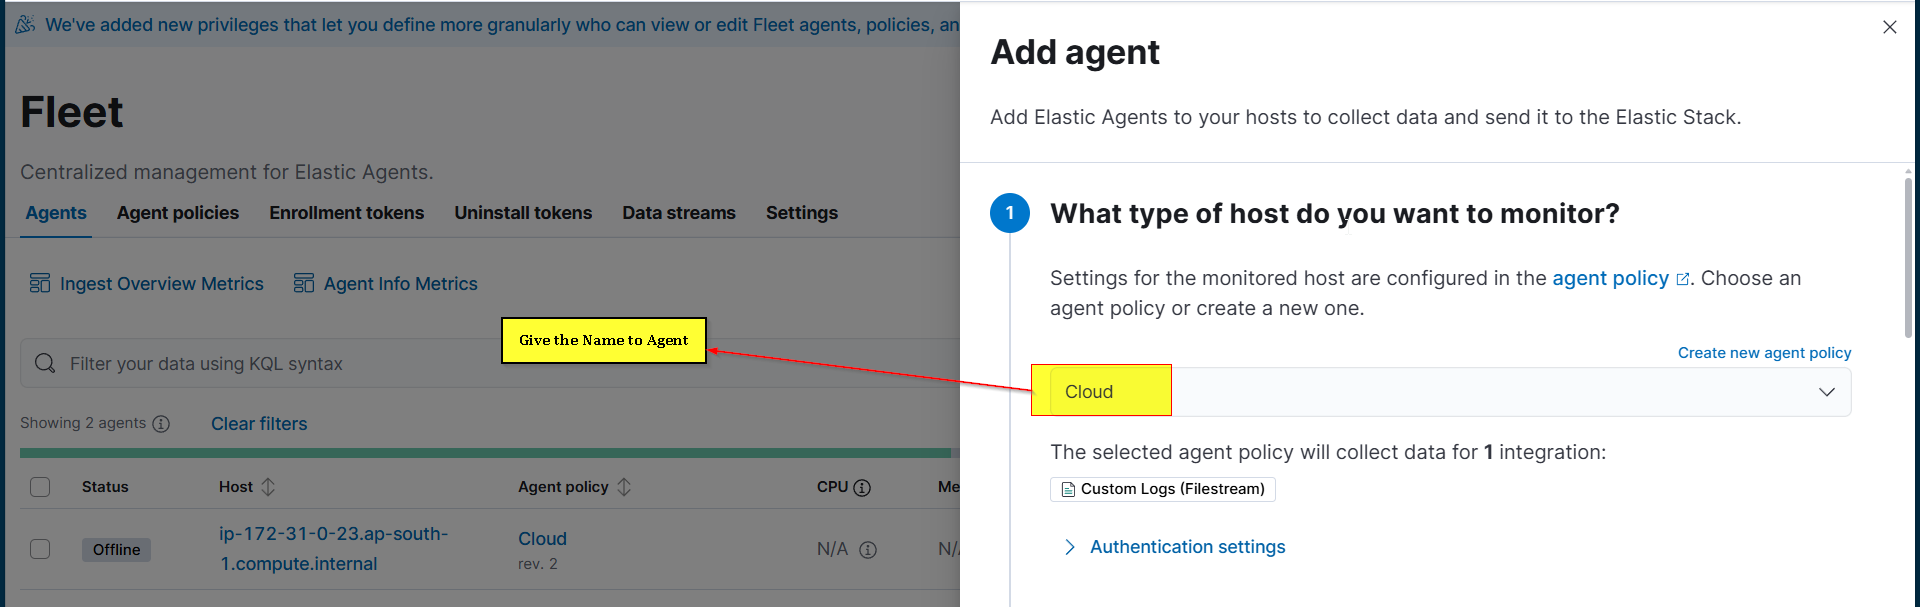1920x607 pixels.
Task: Click the Agent Info Metrics dashboard icon
Action: [x=304, y=284]
